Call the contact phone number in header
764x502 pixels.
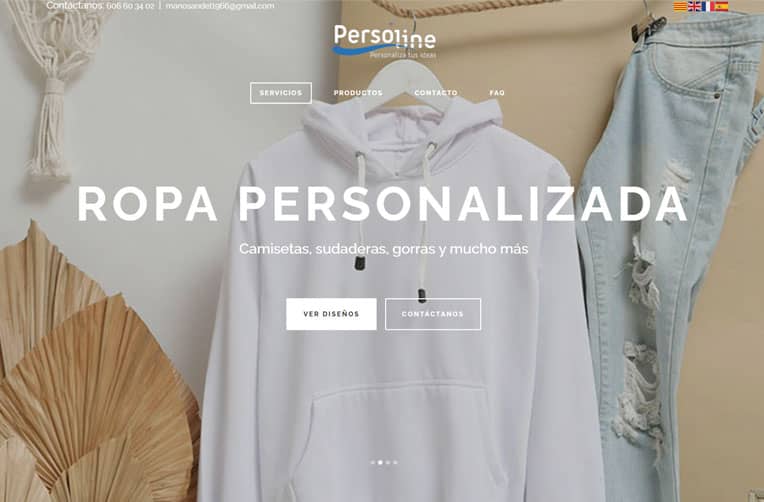[130, 6]
